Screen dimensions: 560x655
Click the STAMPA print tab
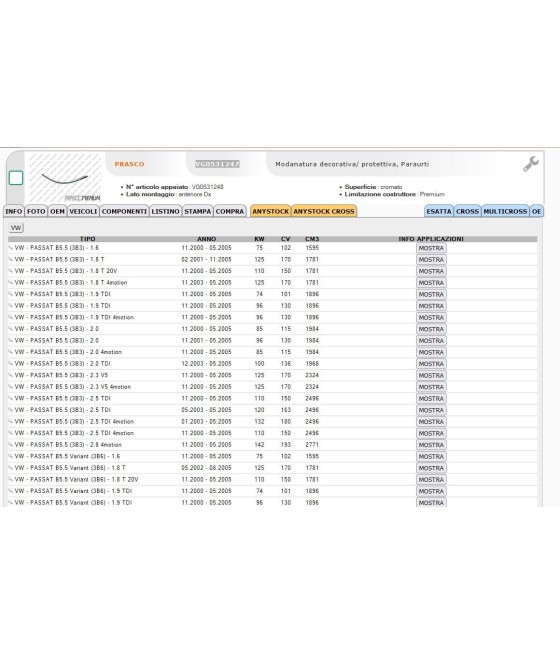[x=198, y=211]
